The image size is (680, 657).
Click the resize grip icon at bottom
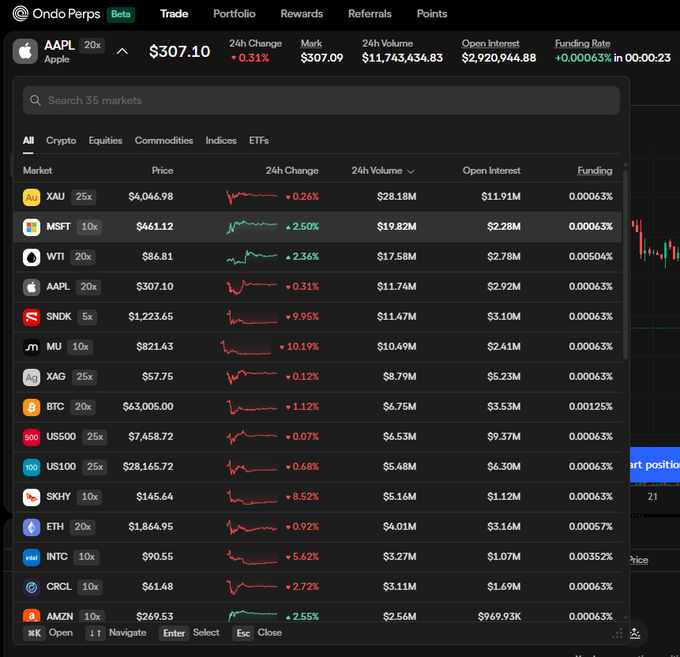click(x=617, y=634)
